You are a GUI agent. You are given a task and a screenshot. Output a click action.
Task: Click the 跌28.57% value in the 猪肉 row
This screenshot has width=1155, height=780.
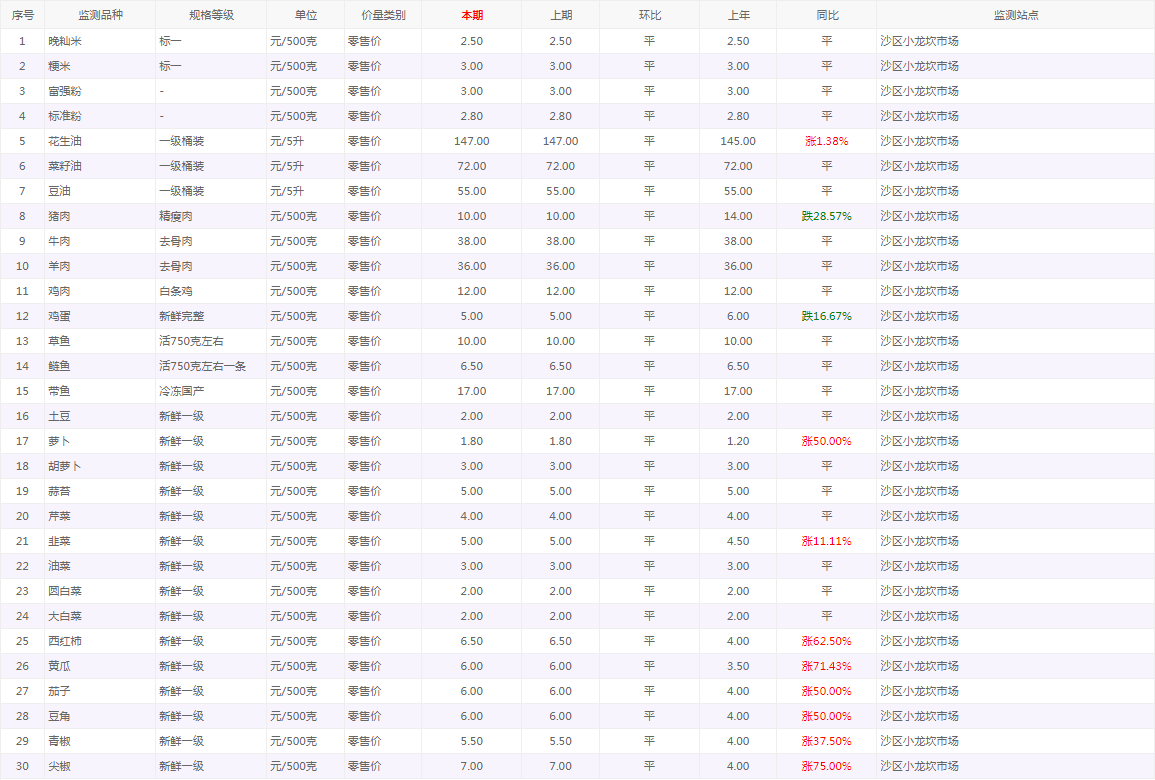(x=826, y=216)
